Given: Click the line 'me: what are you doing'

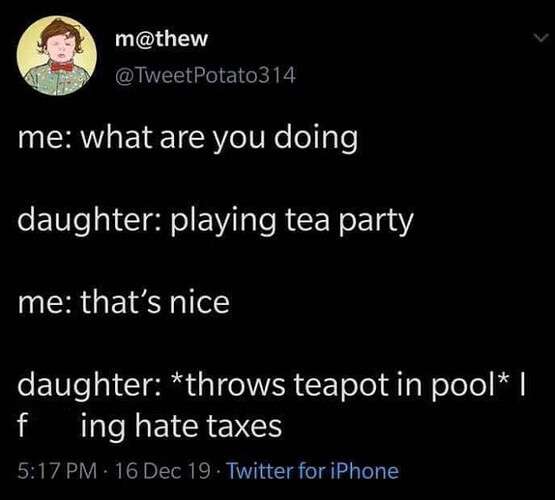Looking at the screenshot, I should [188, 139].
